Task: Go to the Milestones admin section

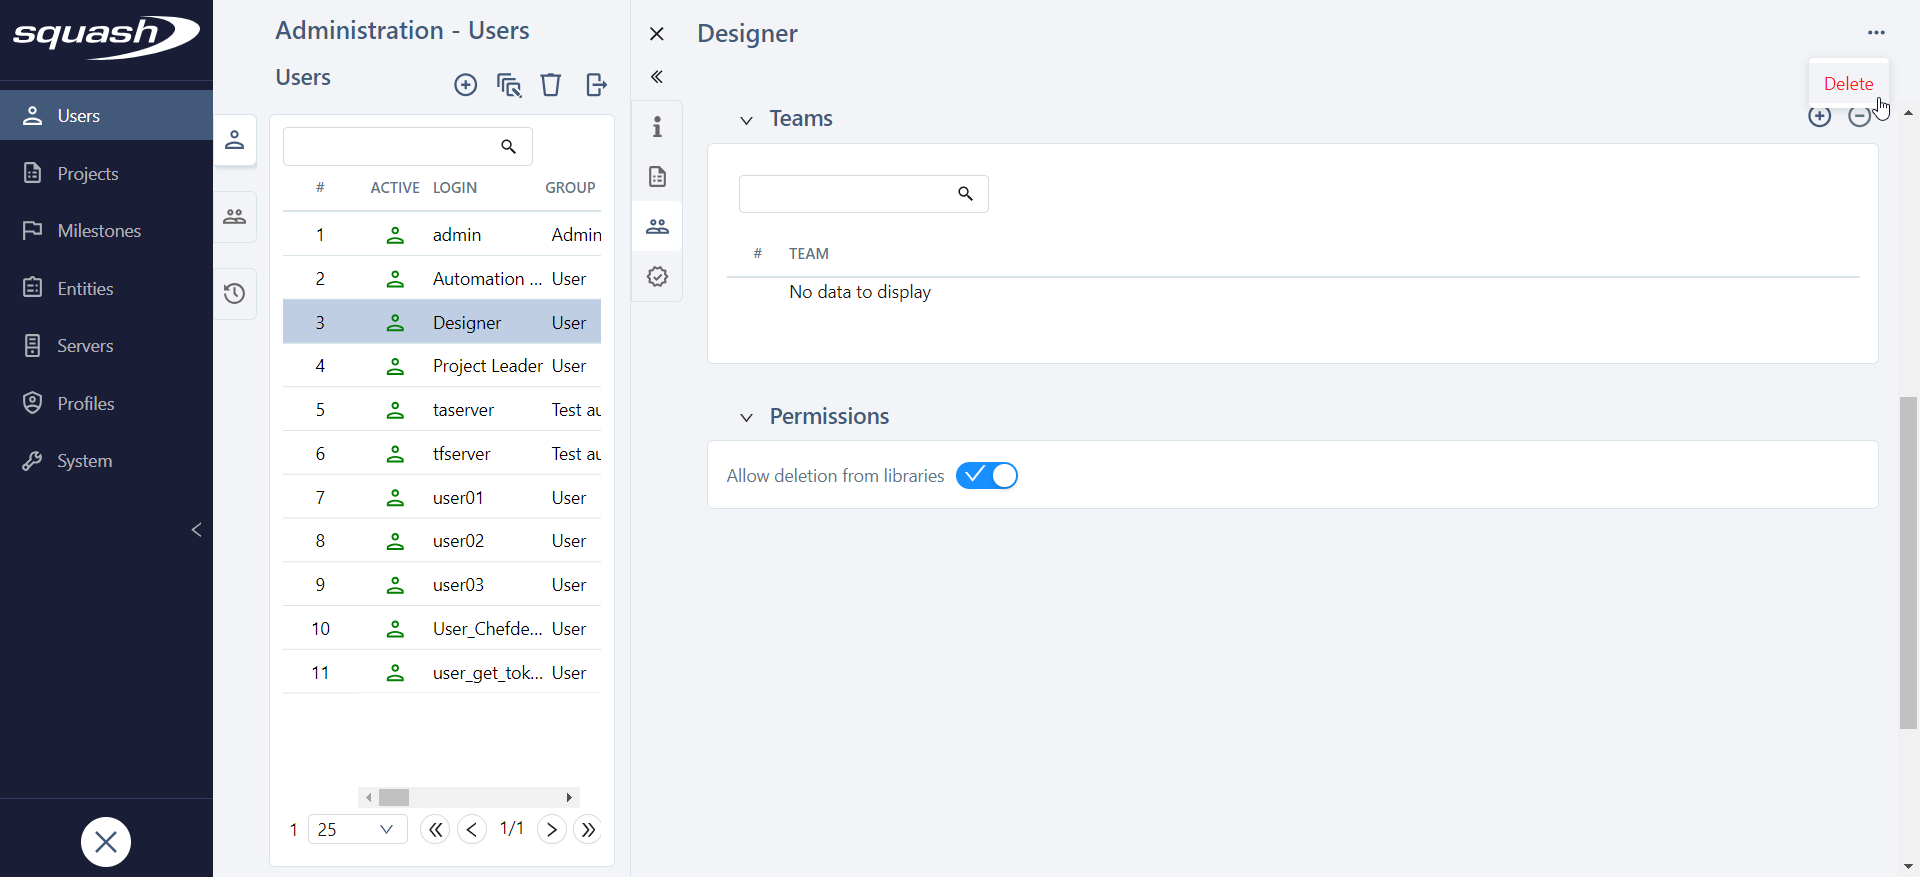Action: [x=99, y=231]
